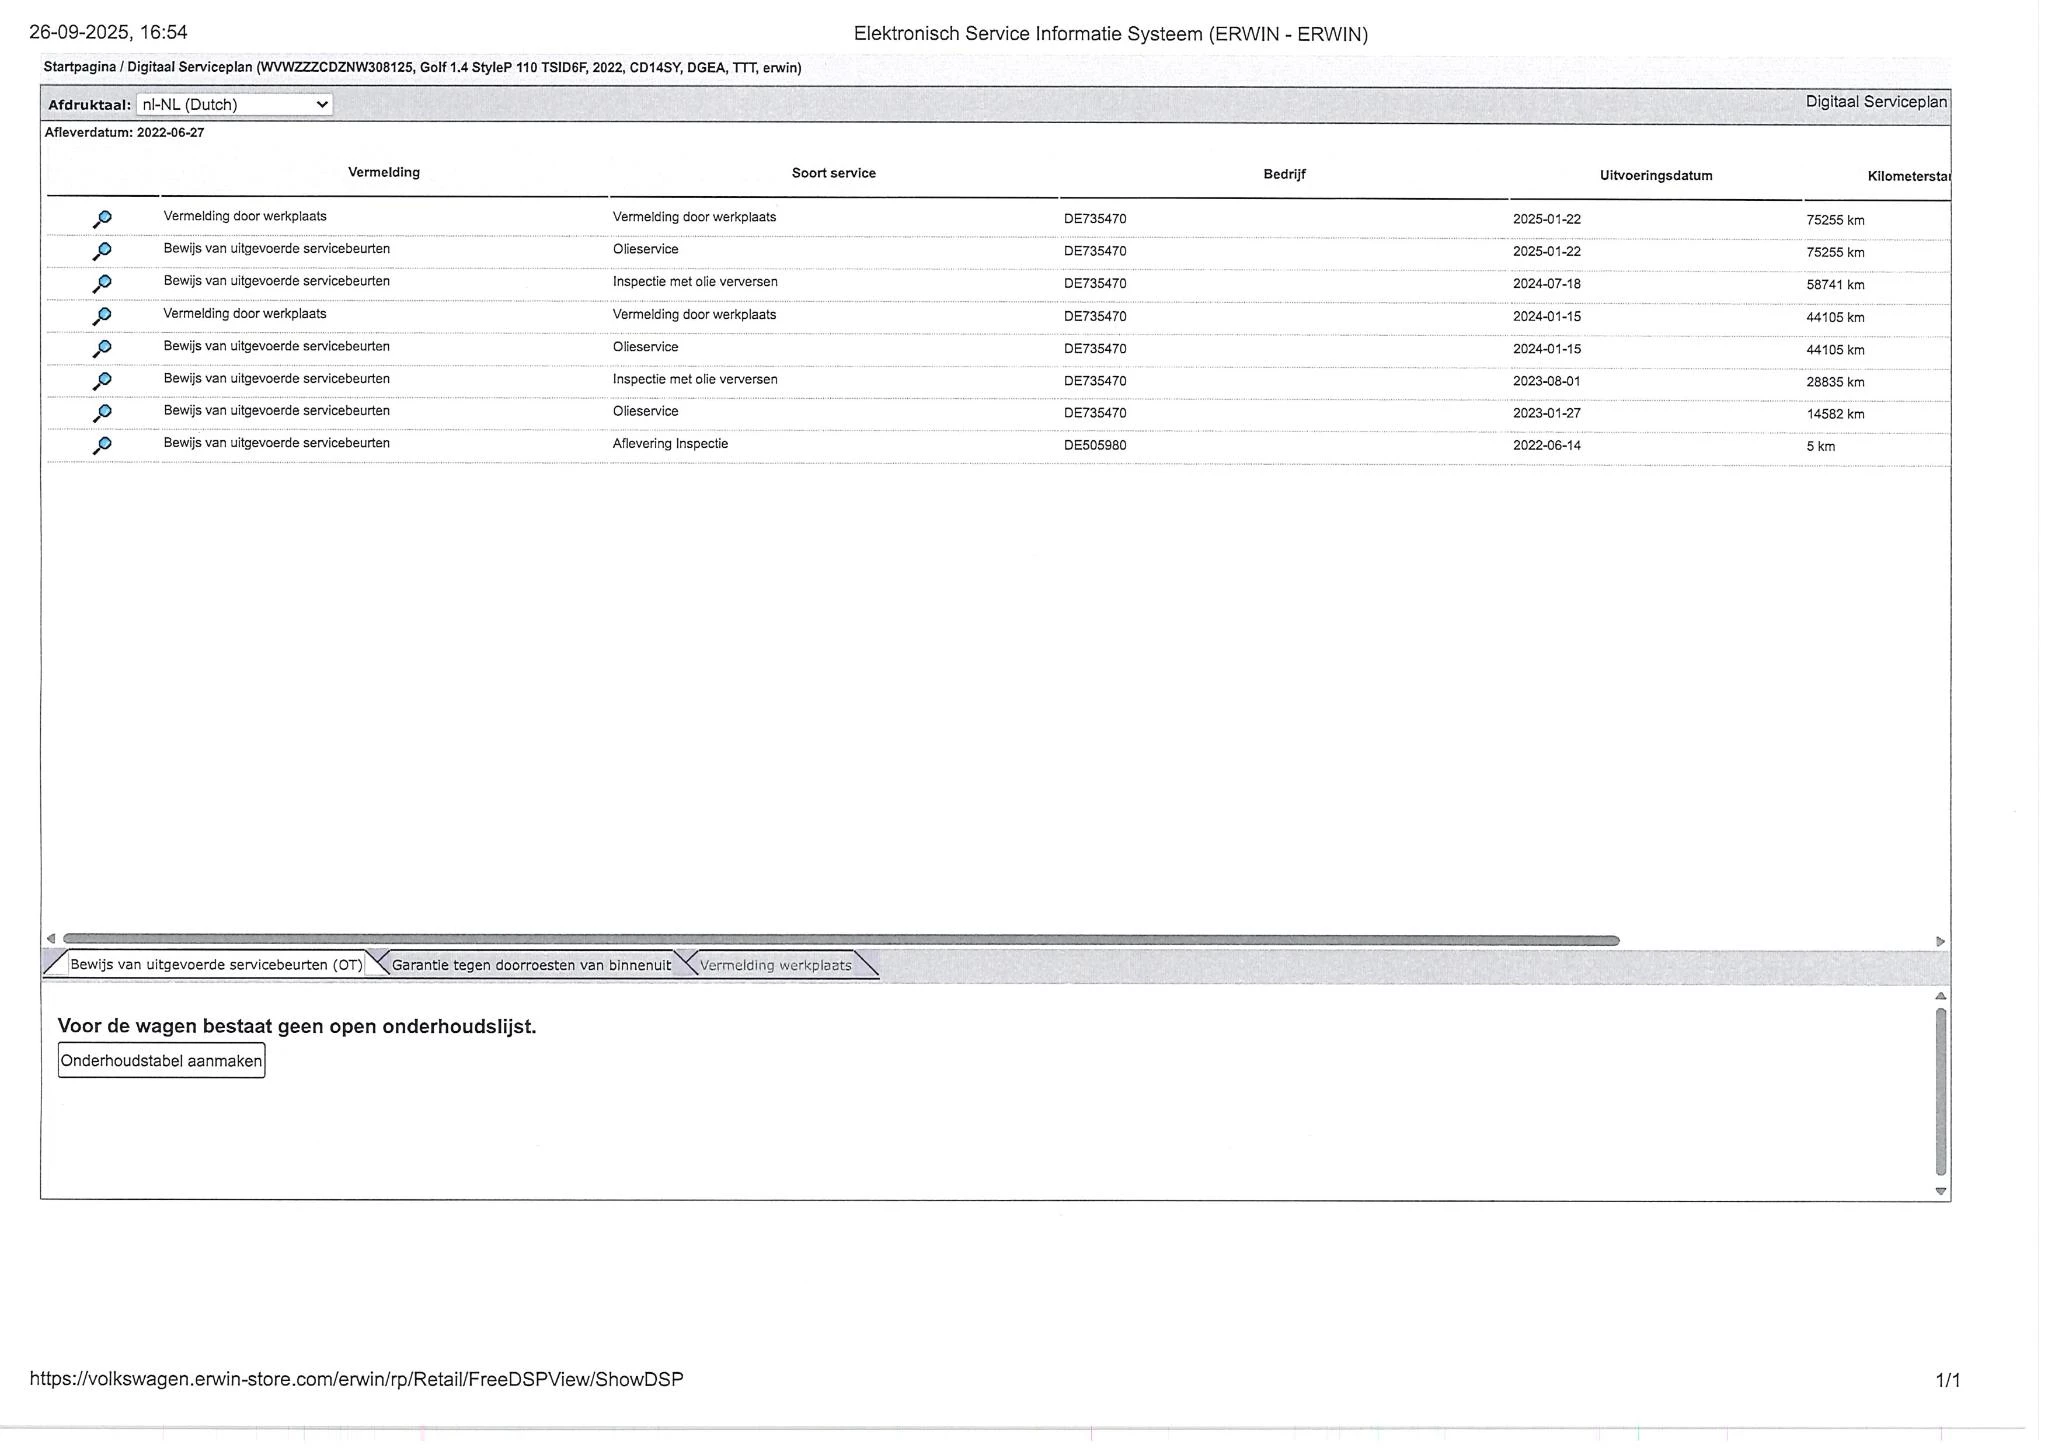2048x1448 pixels.
Task: Click right arrow of horizontal scrollbar
Action: (x=1940, y=941)
